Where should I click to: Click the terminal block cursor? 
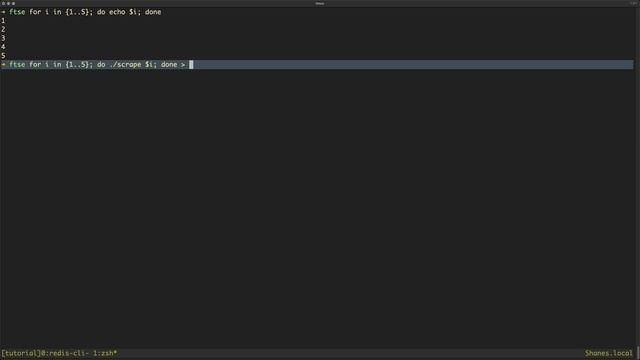point(191,64)
